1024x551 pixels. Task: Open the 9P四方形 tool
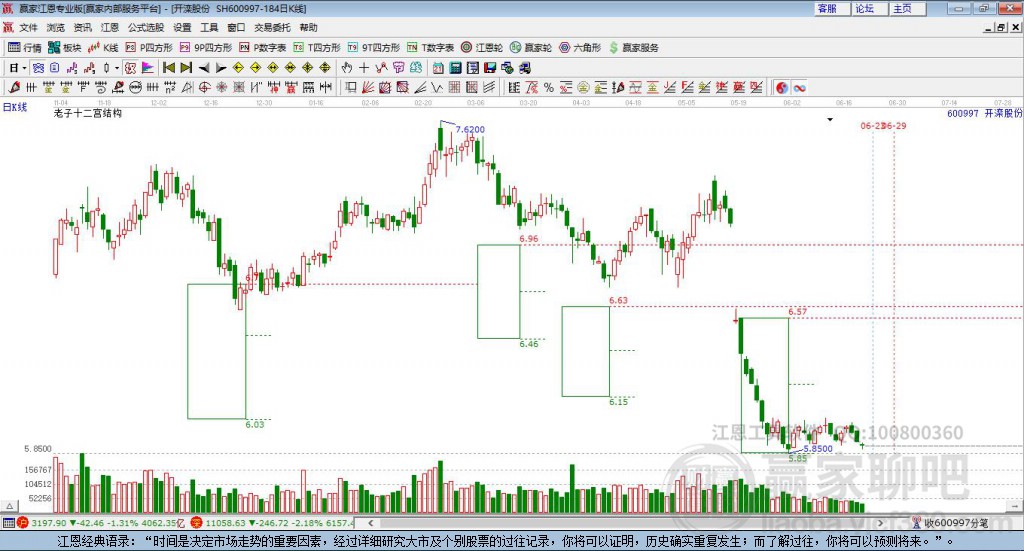206,48
